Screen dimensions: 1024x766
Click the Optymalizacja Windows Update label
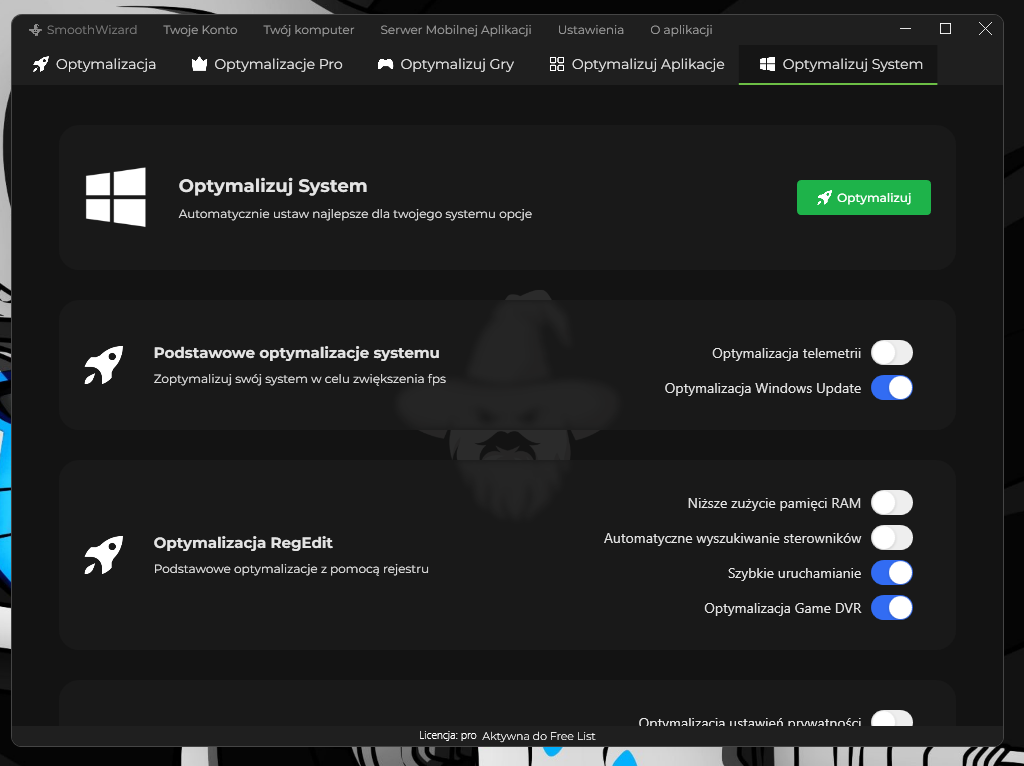[x=763, y=389]
